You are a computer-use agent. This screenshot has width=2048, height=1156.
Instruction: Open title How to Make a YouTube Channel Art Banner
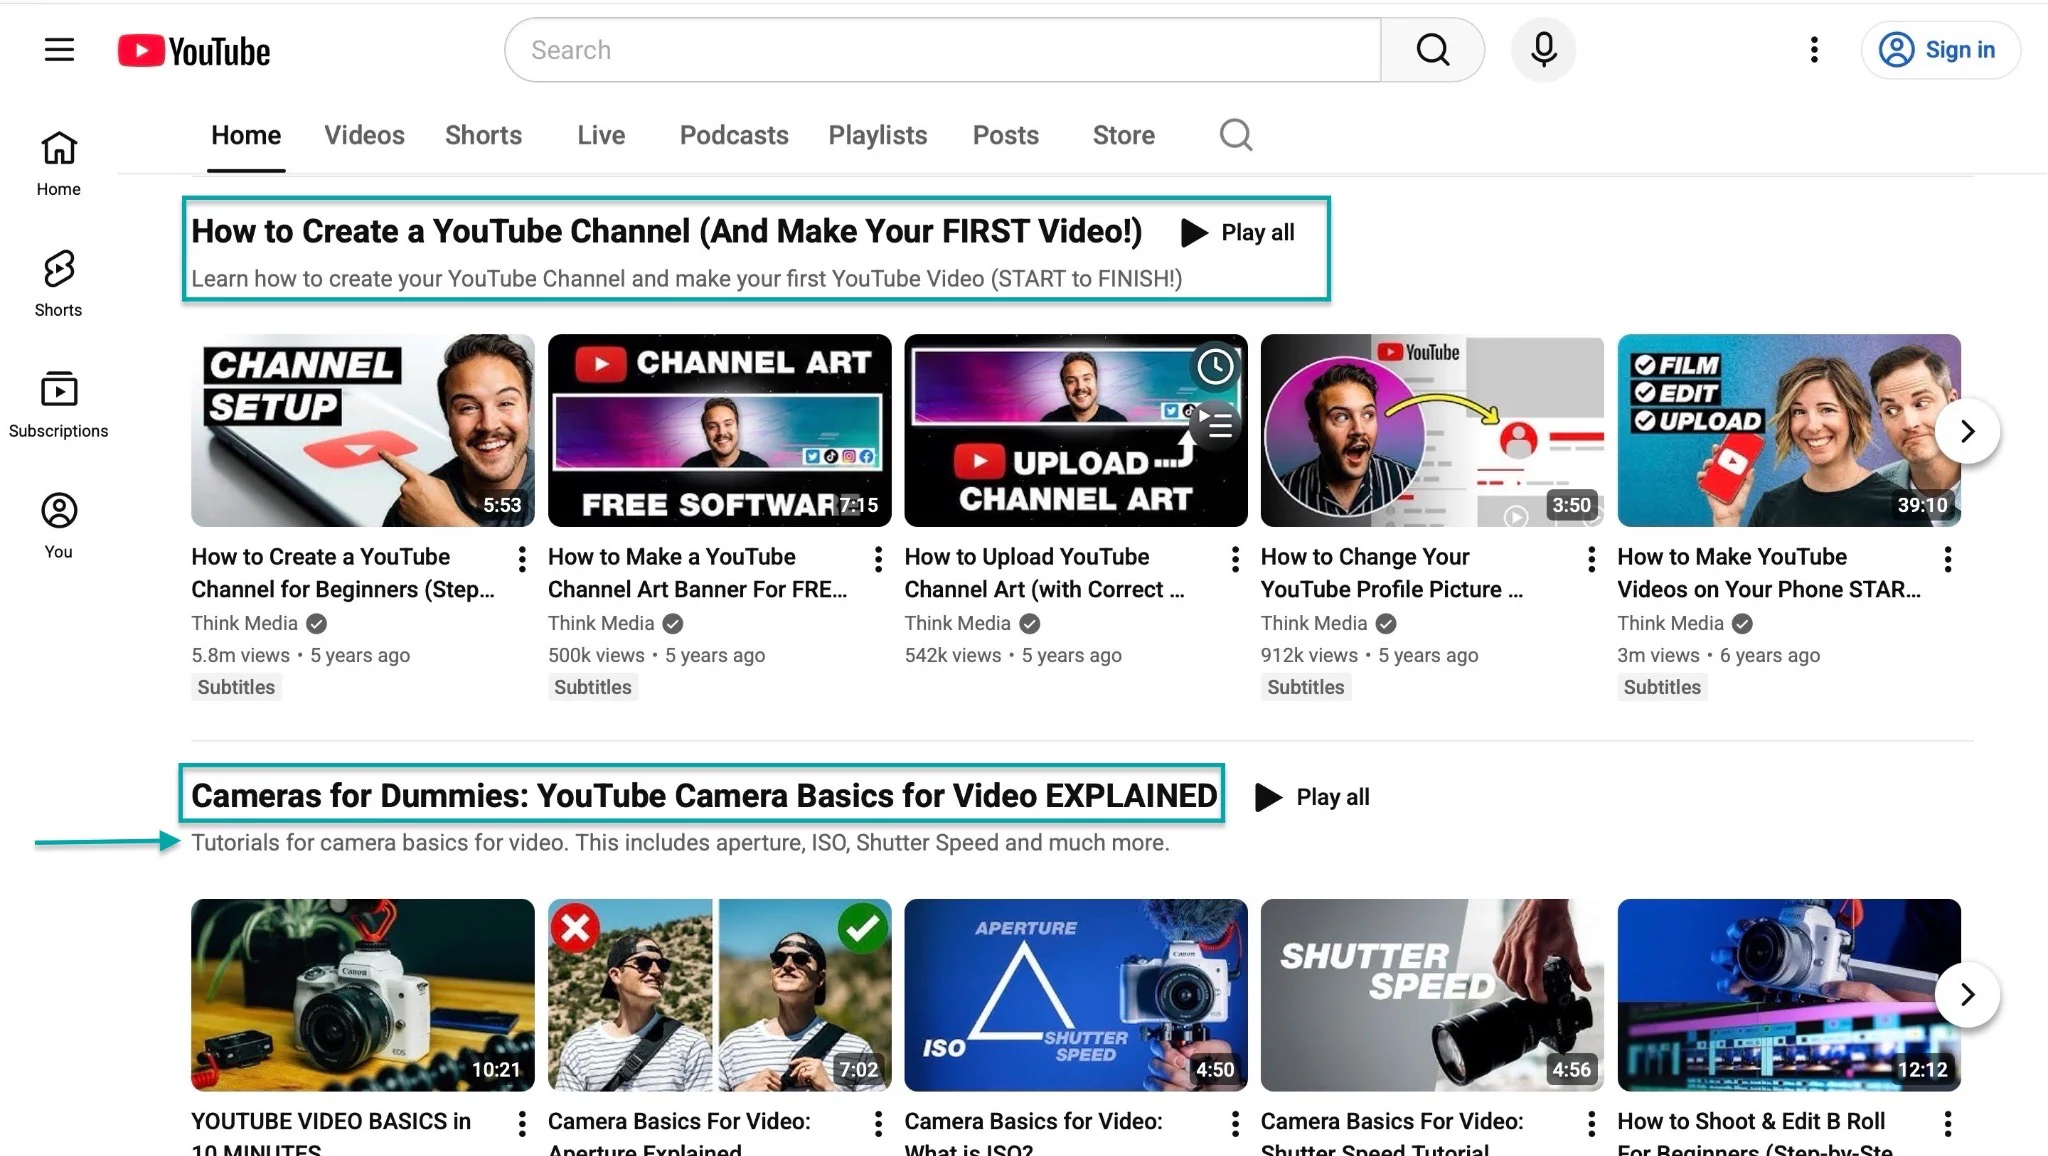(x=698, y=573)
